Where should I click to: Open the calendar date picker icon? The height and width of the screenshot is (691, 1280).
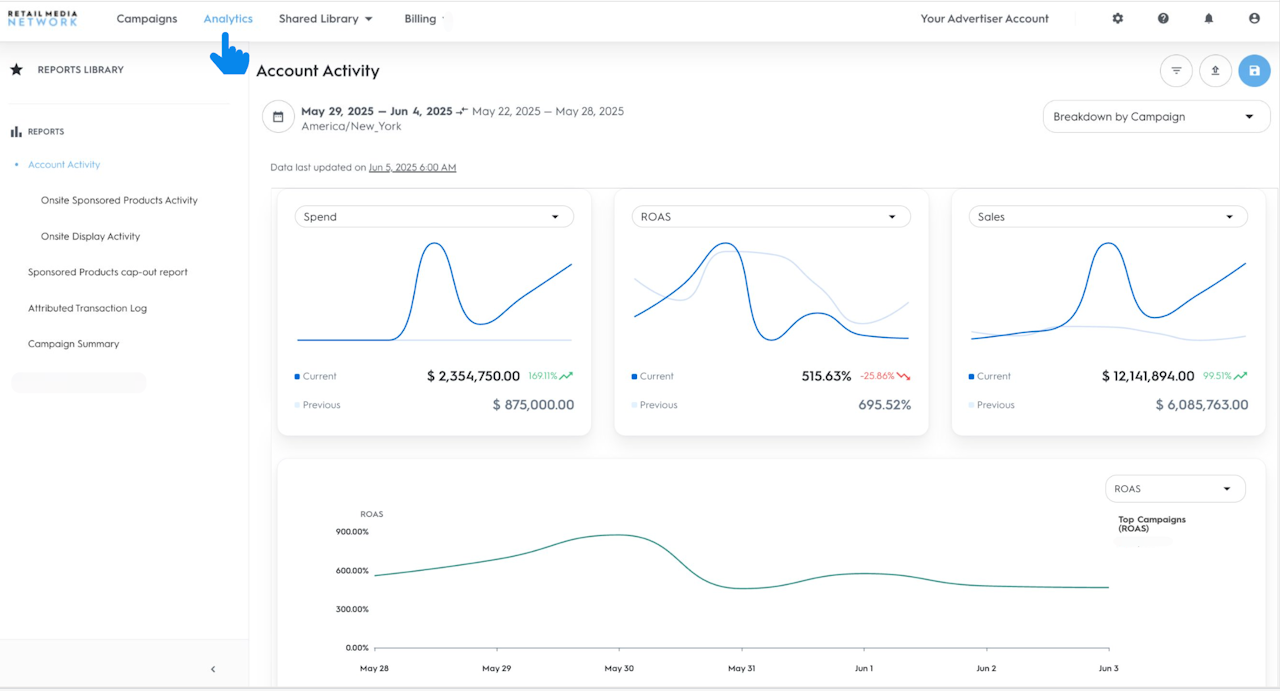pos(278,117)
